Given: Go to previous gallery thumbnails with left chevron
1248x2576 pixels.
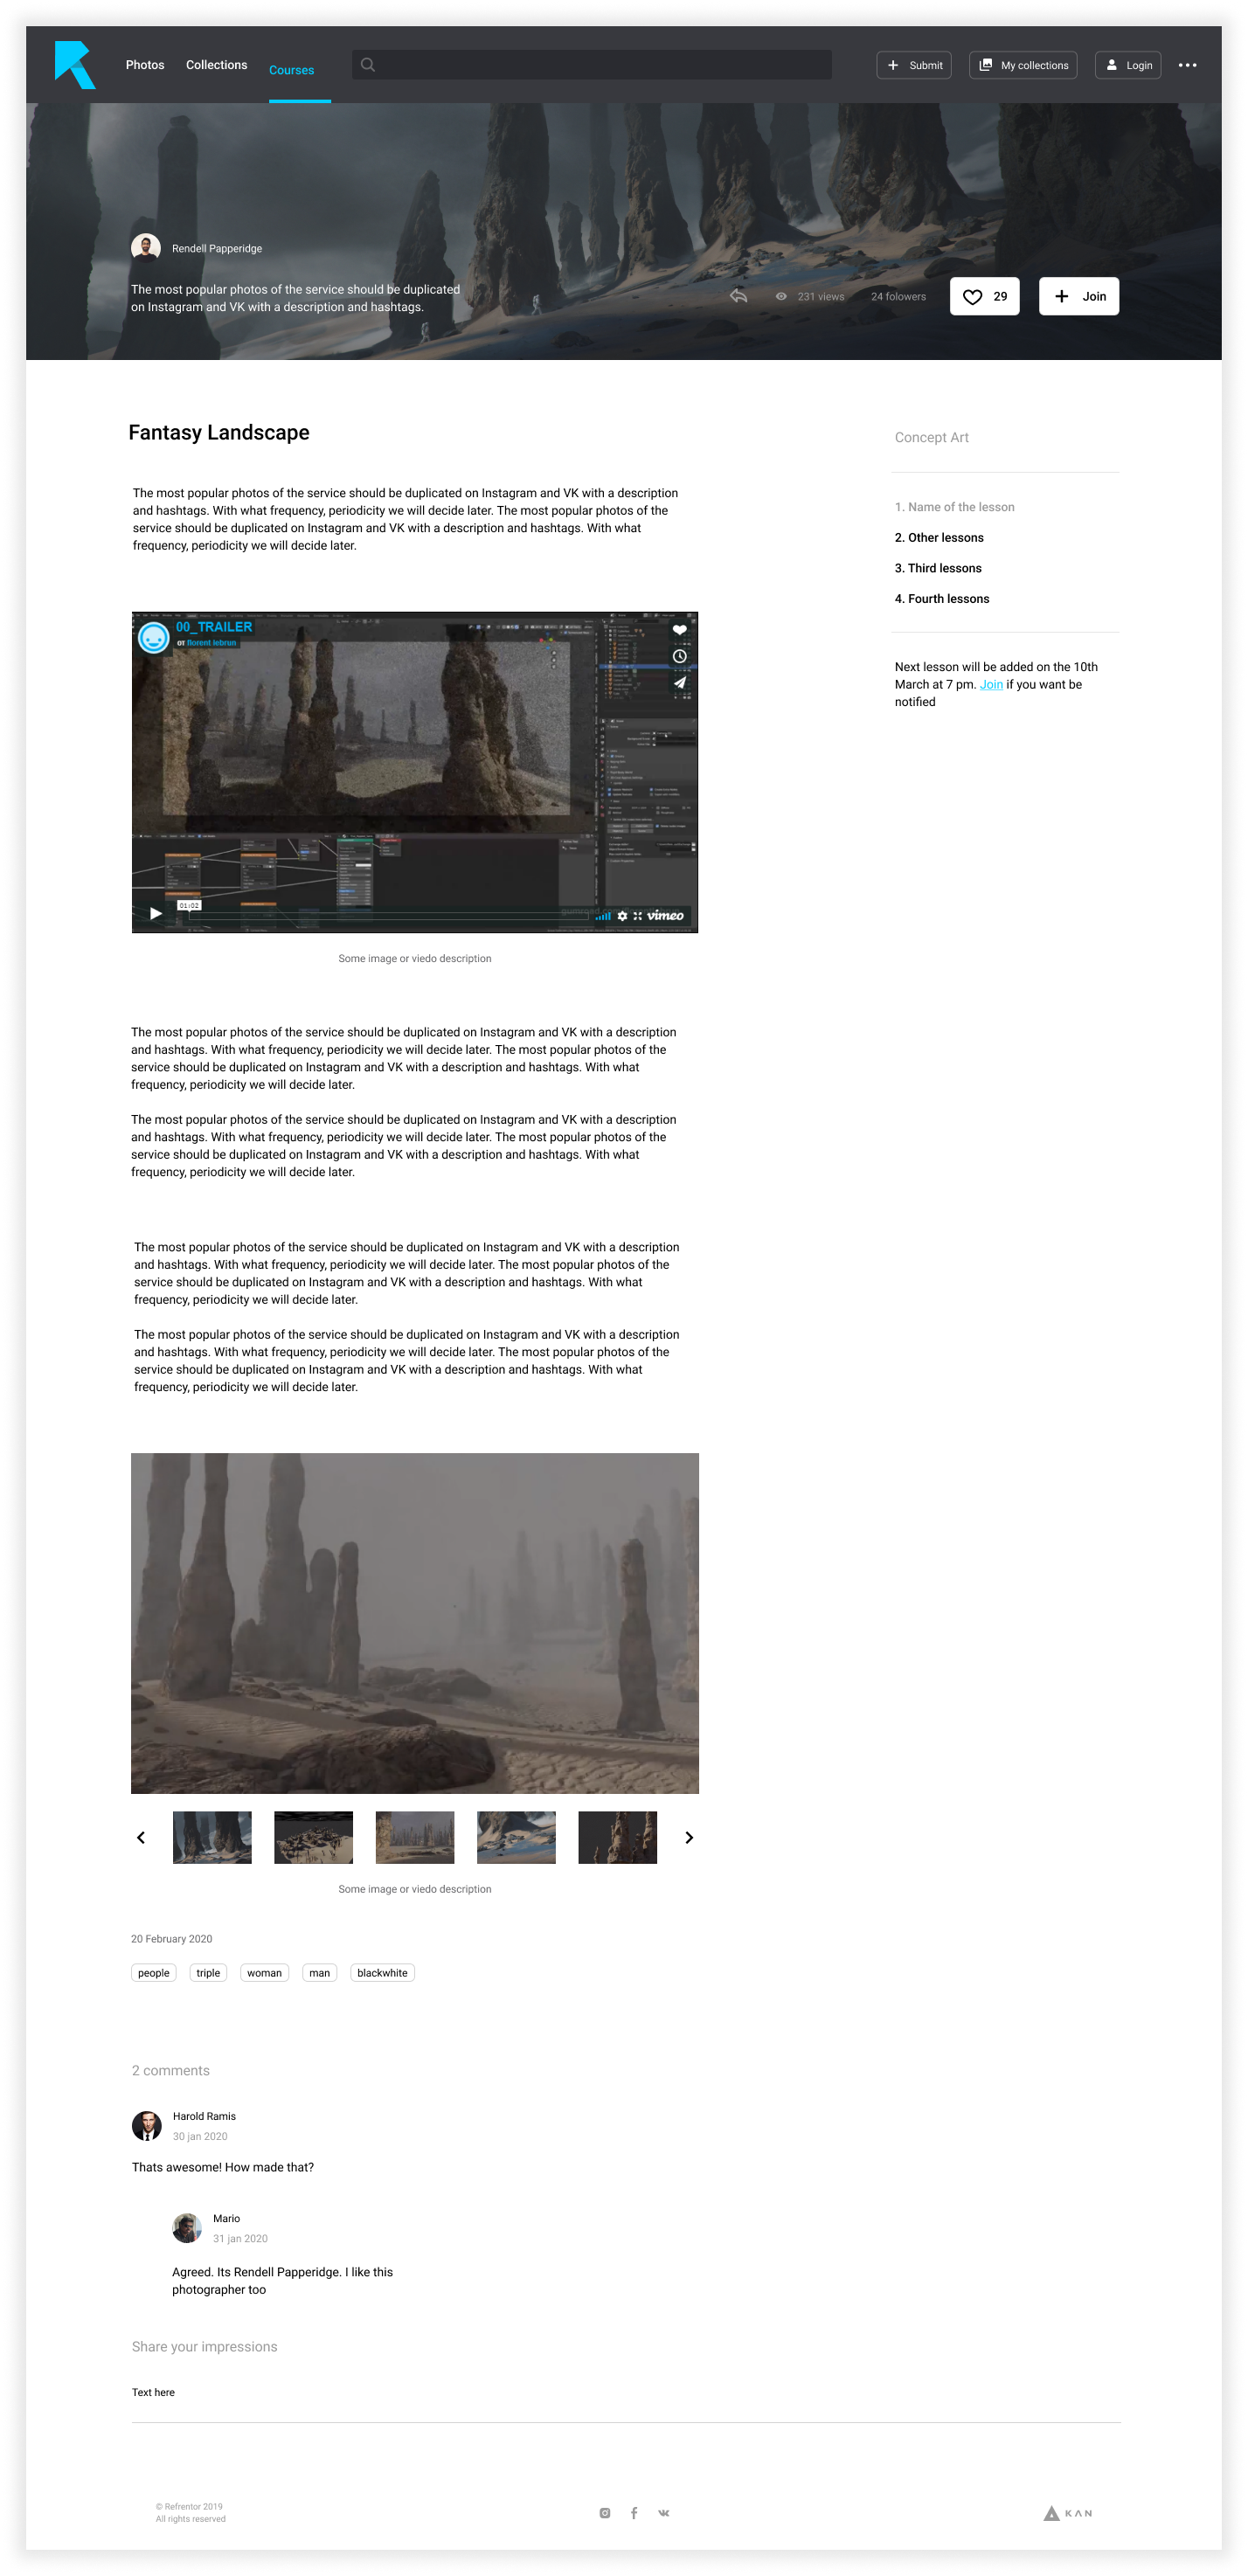Looking at the screenshot, I should (141, 1837).
